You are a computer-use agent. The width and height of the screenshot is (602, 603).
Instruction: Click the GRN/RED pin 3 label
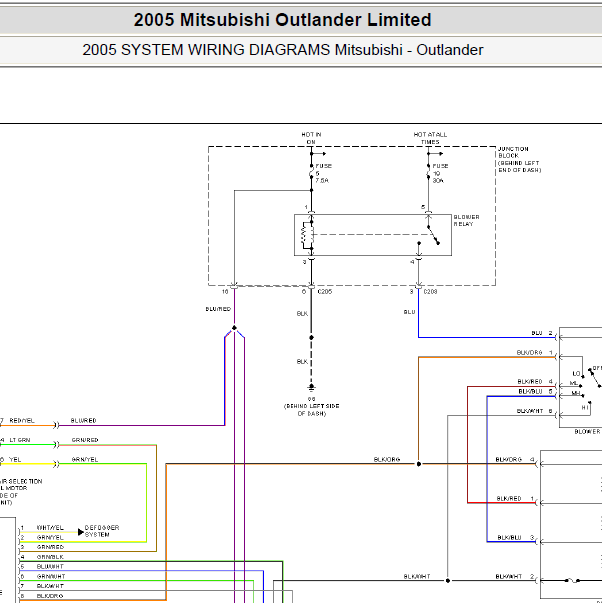coord(50,547)
